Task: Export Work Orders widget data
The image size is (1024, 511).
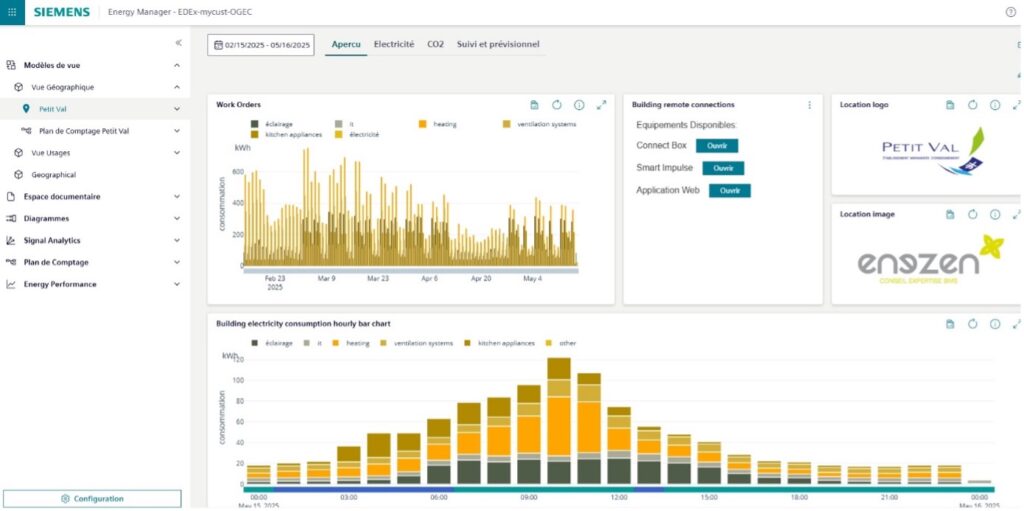Action: (534, 105)
